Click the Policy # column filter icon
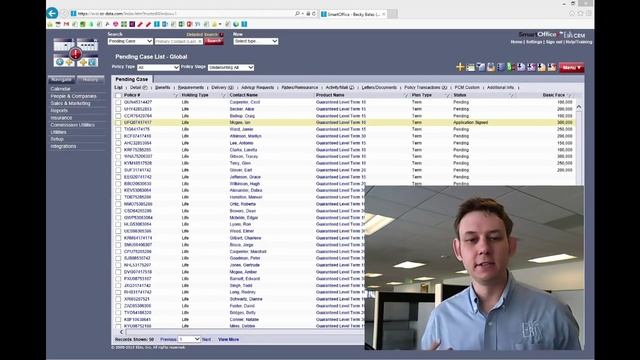This screenshot has height=360, width=640. click(x=176, y=95)
